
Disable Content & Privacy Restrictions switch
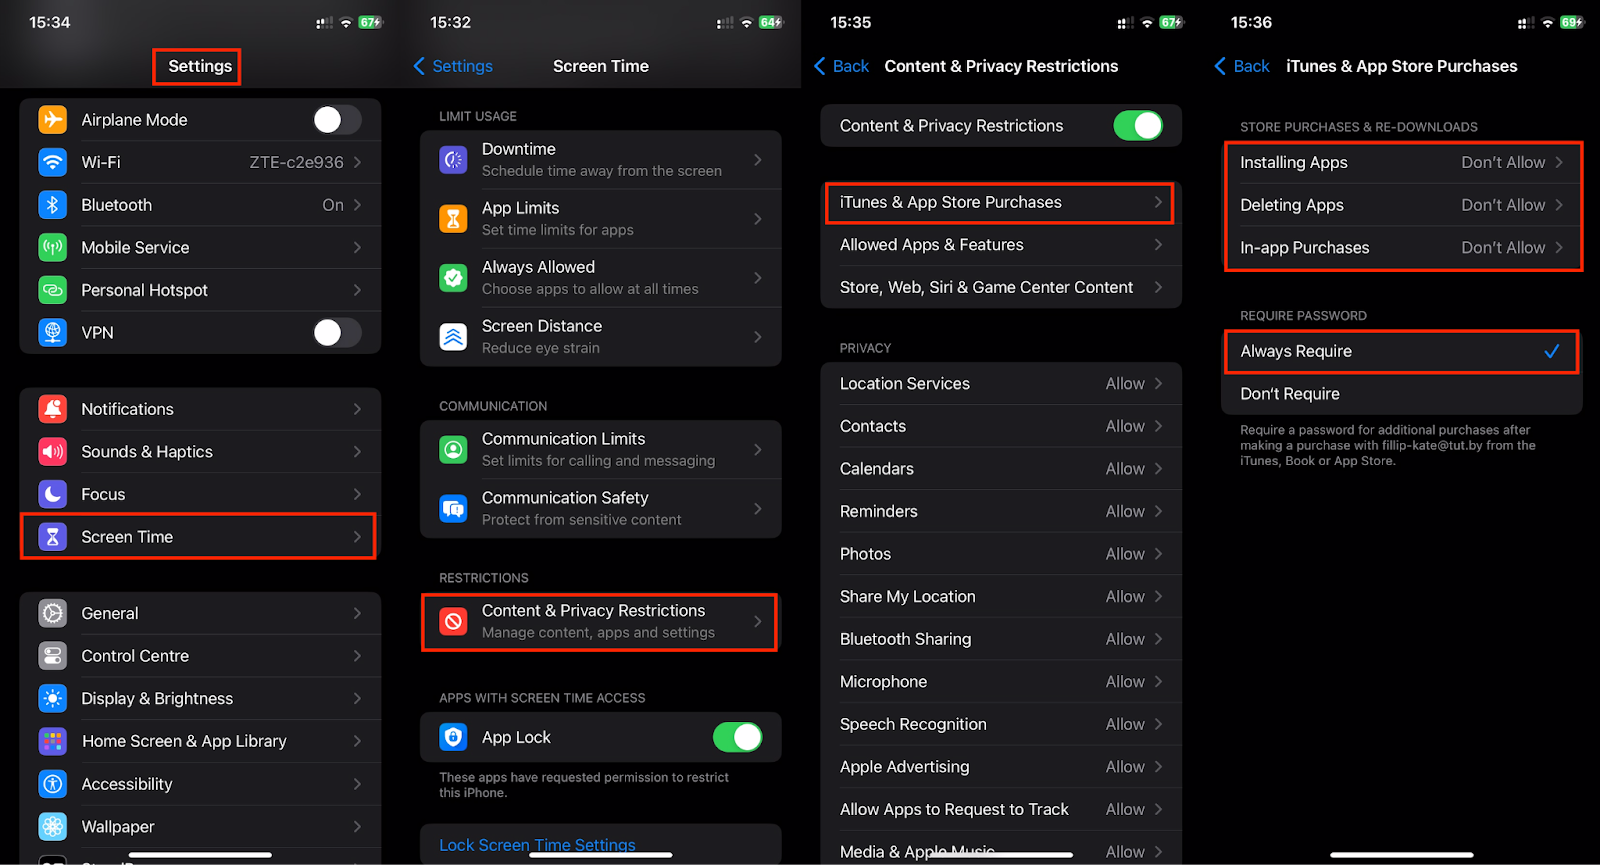[1138, 126]
